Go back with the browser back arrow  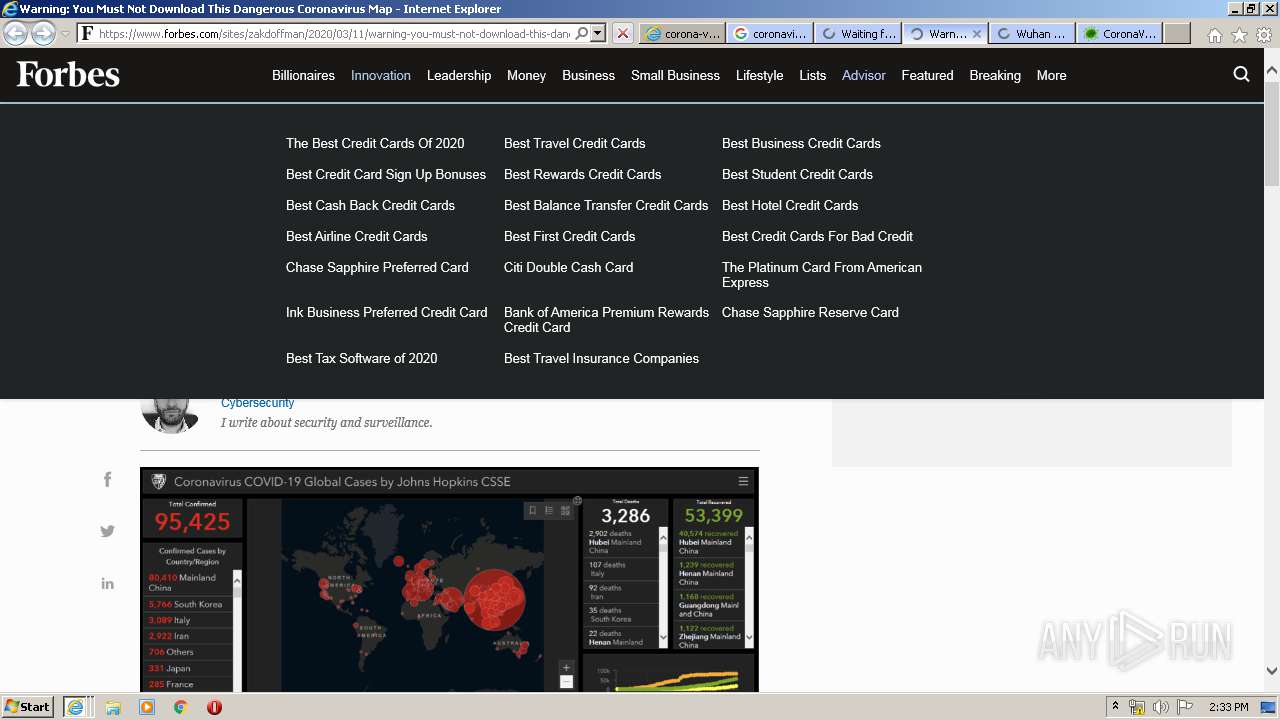click(x=16, y=33)
